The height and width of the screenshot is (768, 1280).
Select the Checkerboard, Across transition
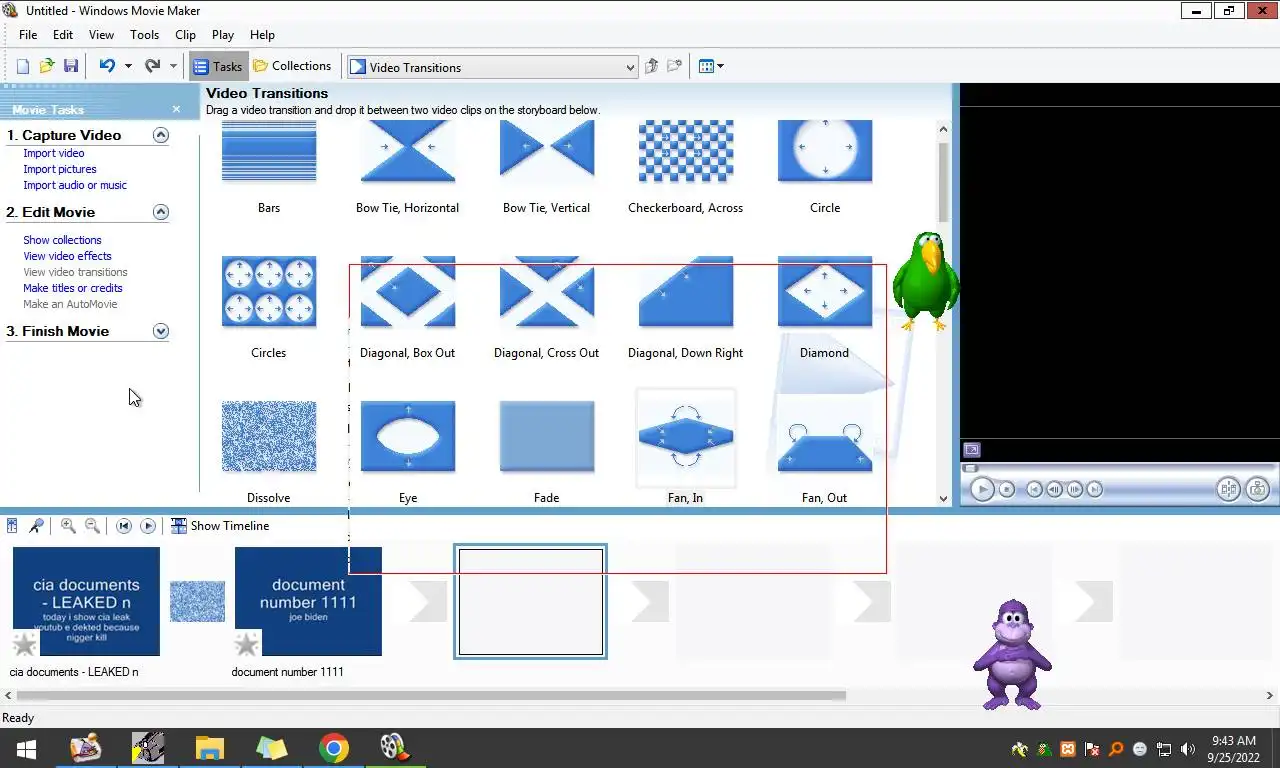click(x=686, y=153)
